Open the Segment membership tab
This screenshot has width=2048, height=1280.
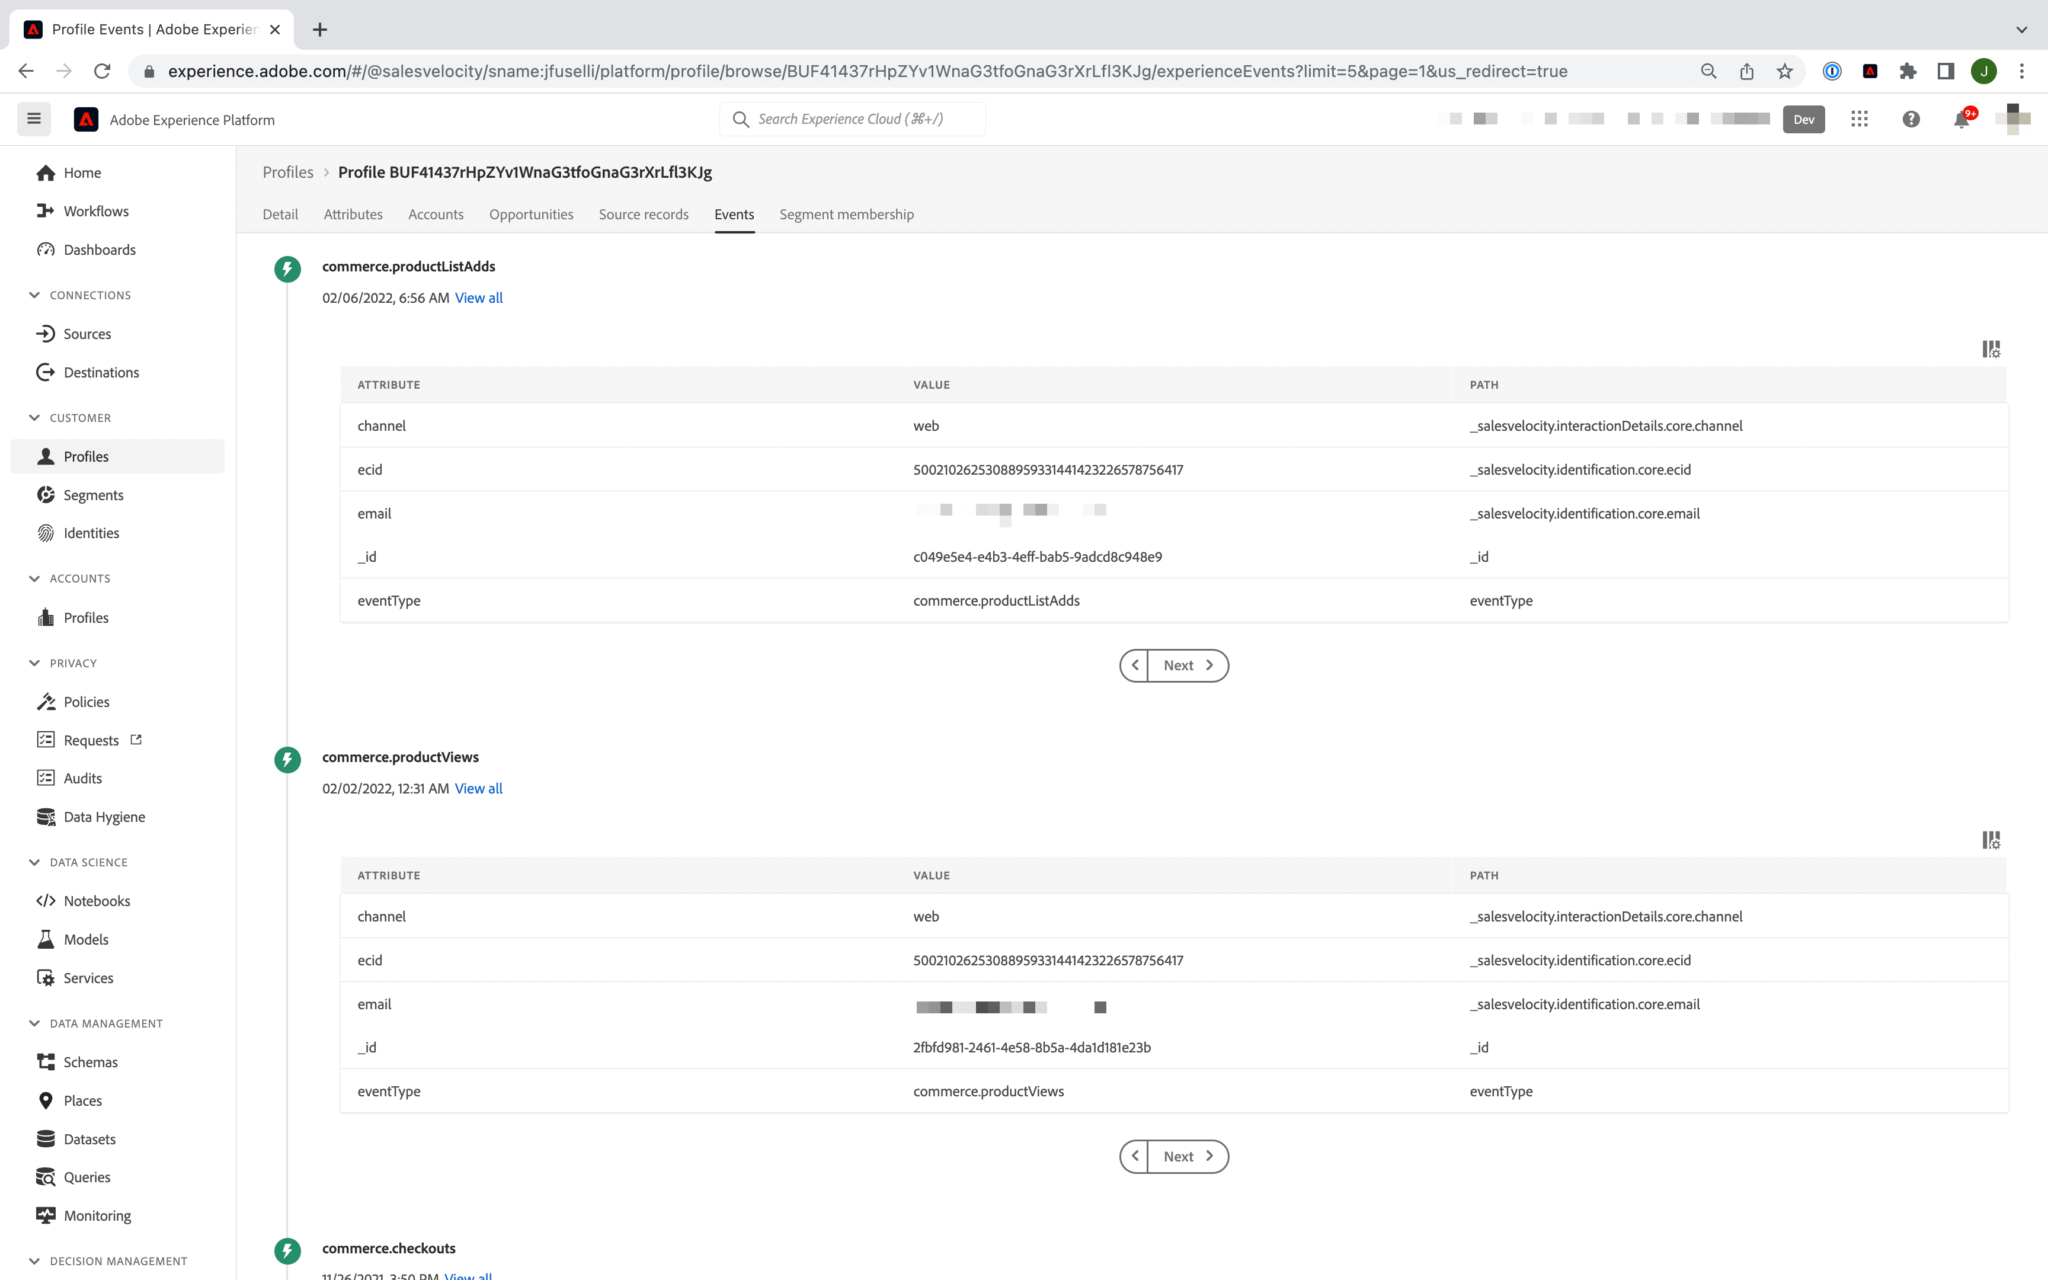coord(846,214)
